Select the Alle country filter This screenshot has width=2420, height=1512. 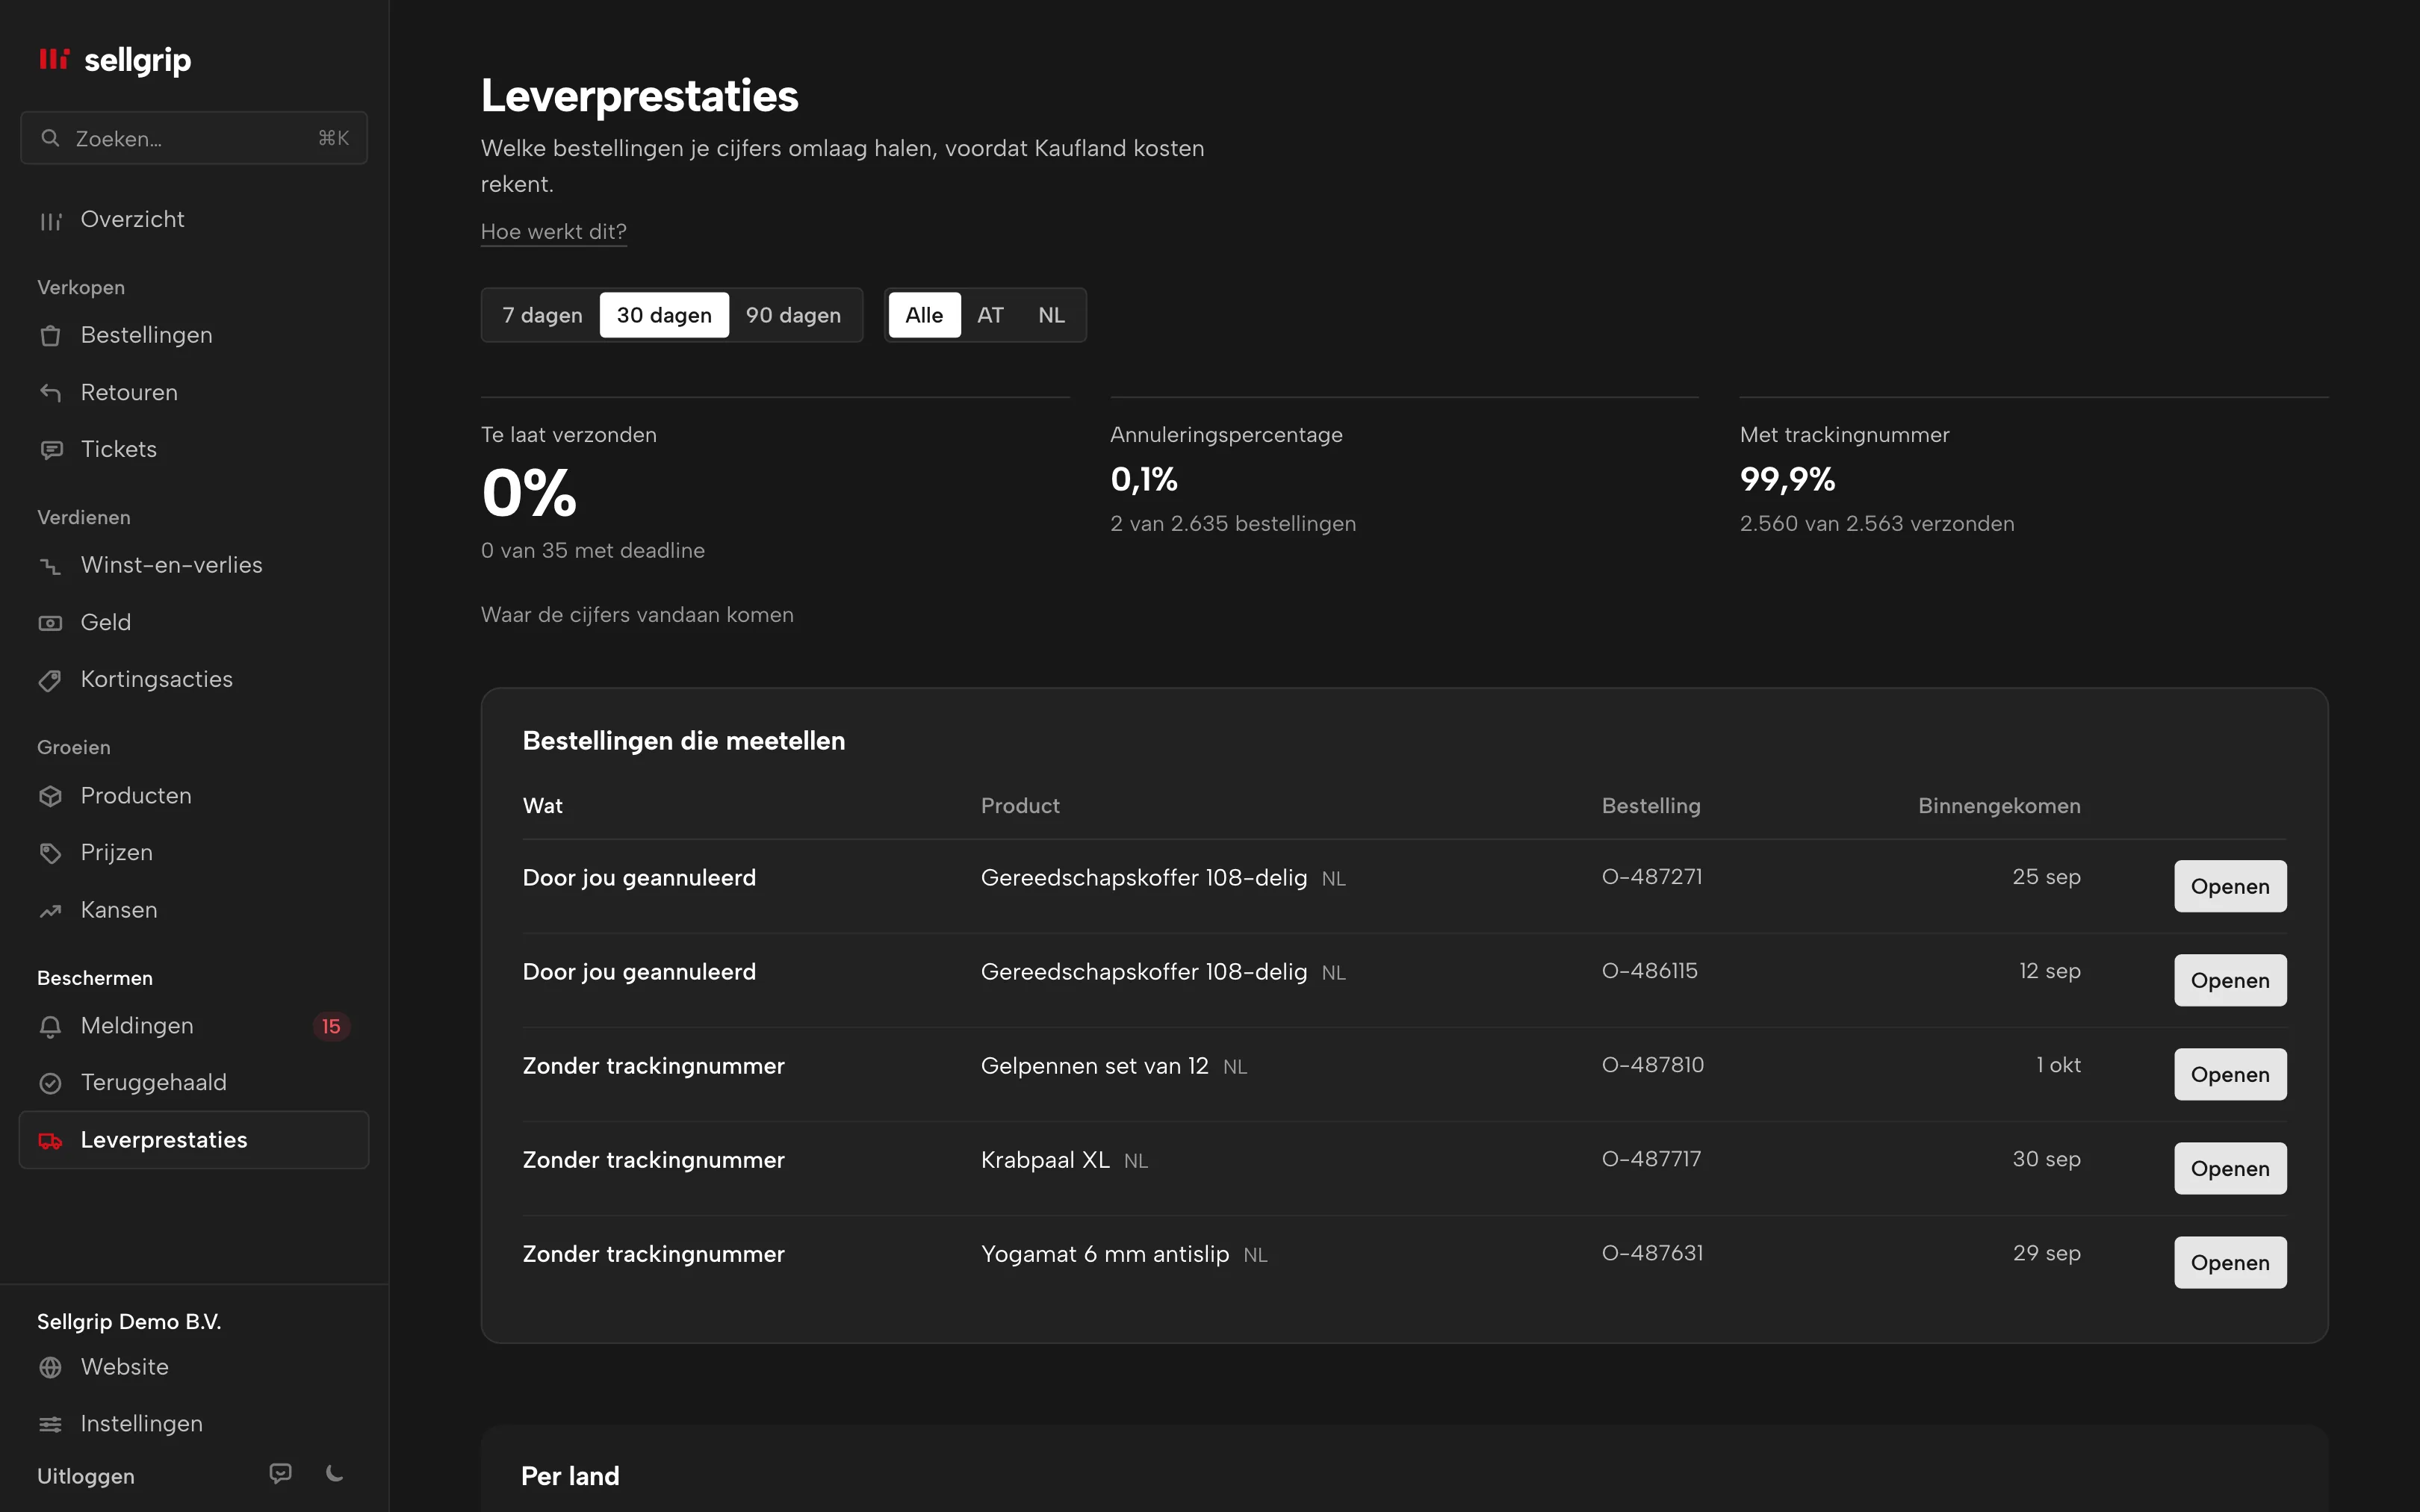pyautogui.click(x=924, y=315)
